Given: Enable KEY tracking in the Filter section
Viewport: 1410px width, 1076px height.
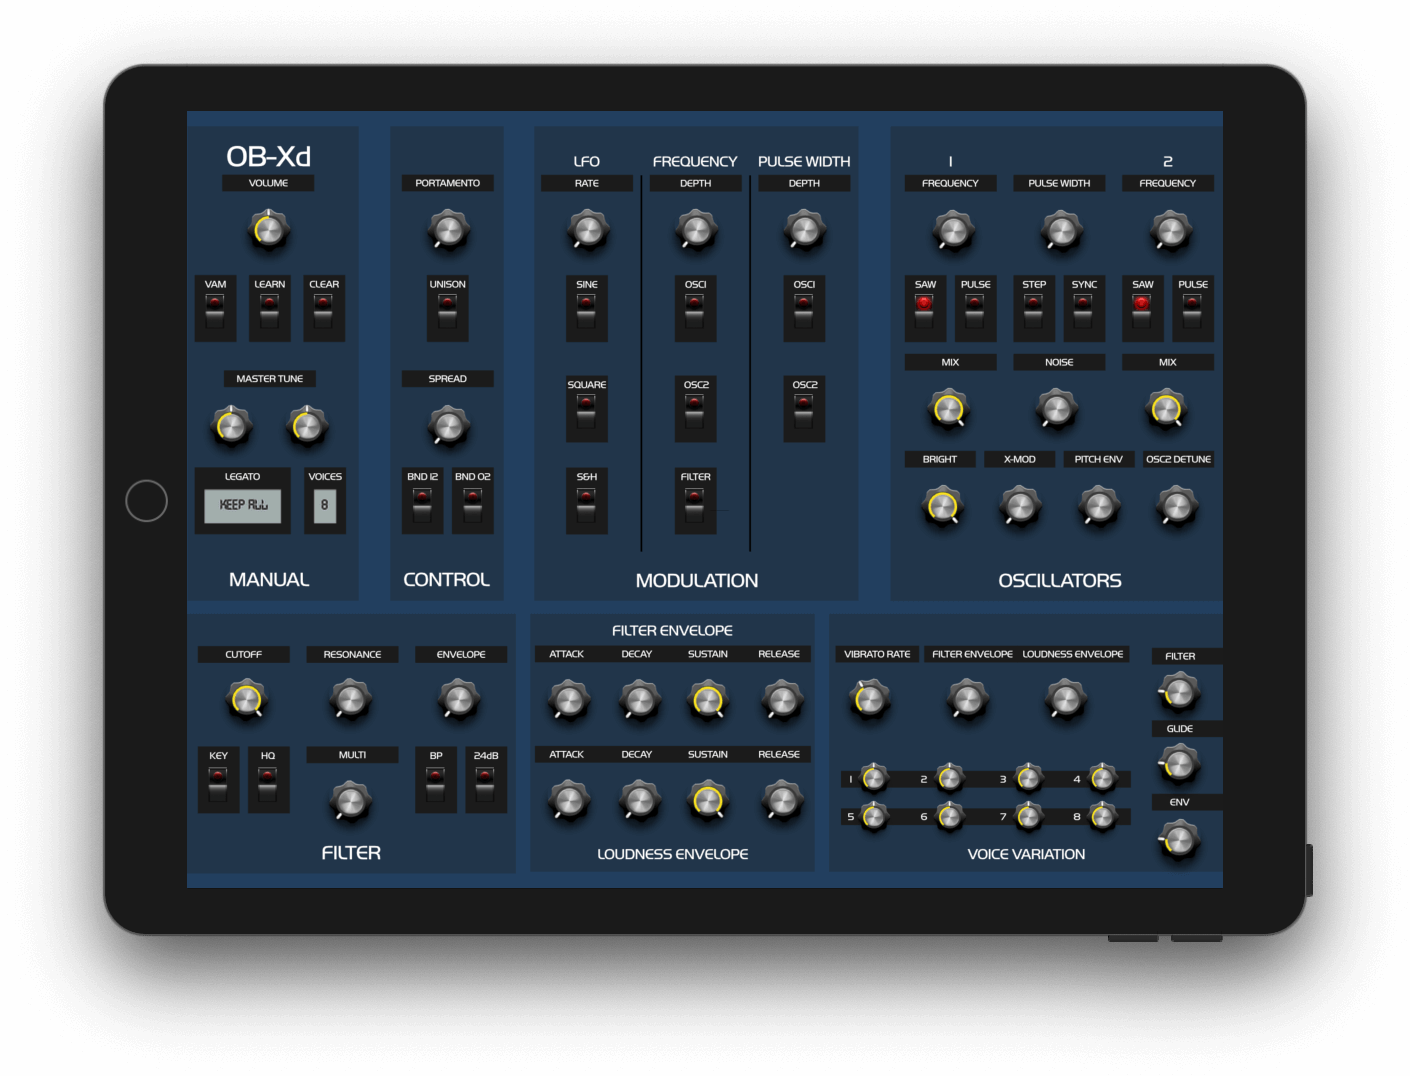Looking at the screenshot, I should point(218,782).
